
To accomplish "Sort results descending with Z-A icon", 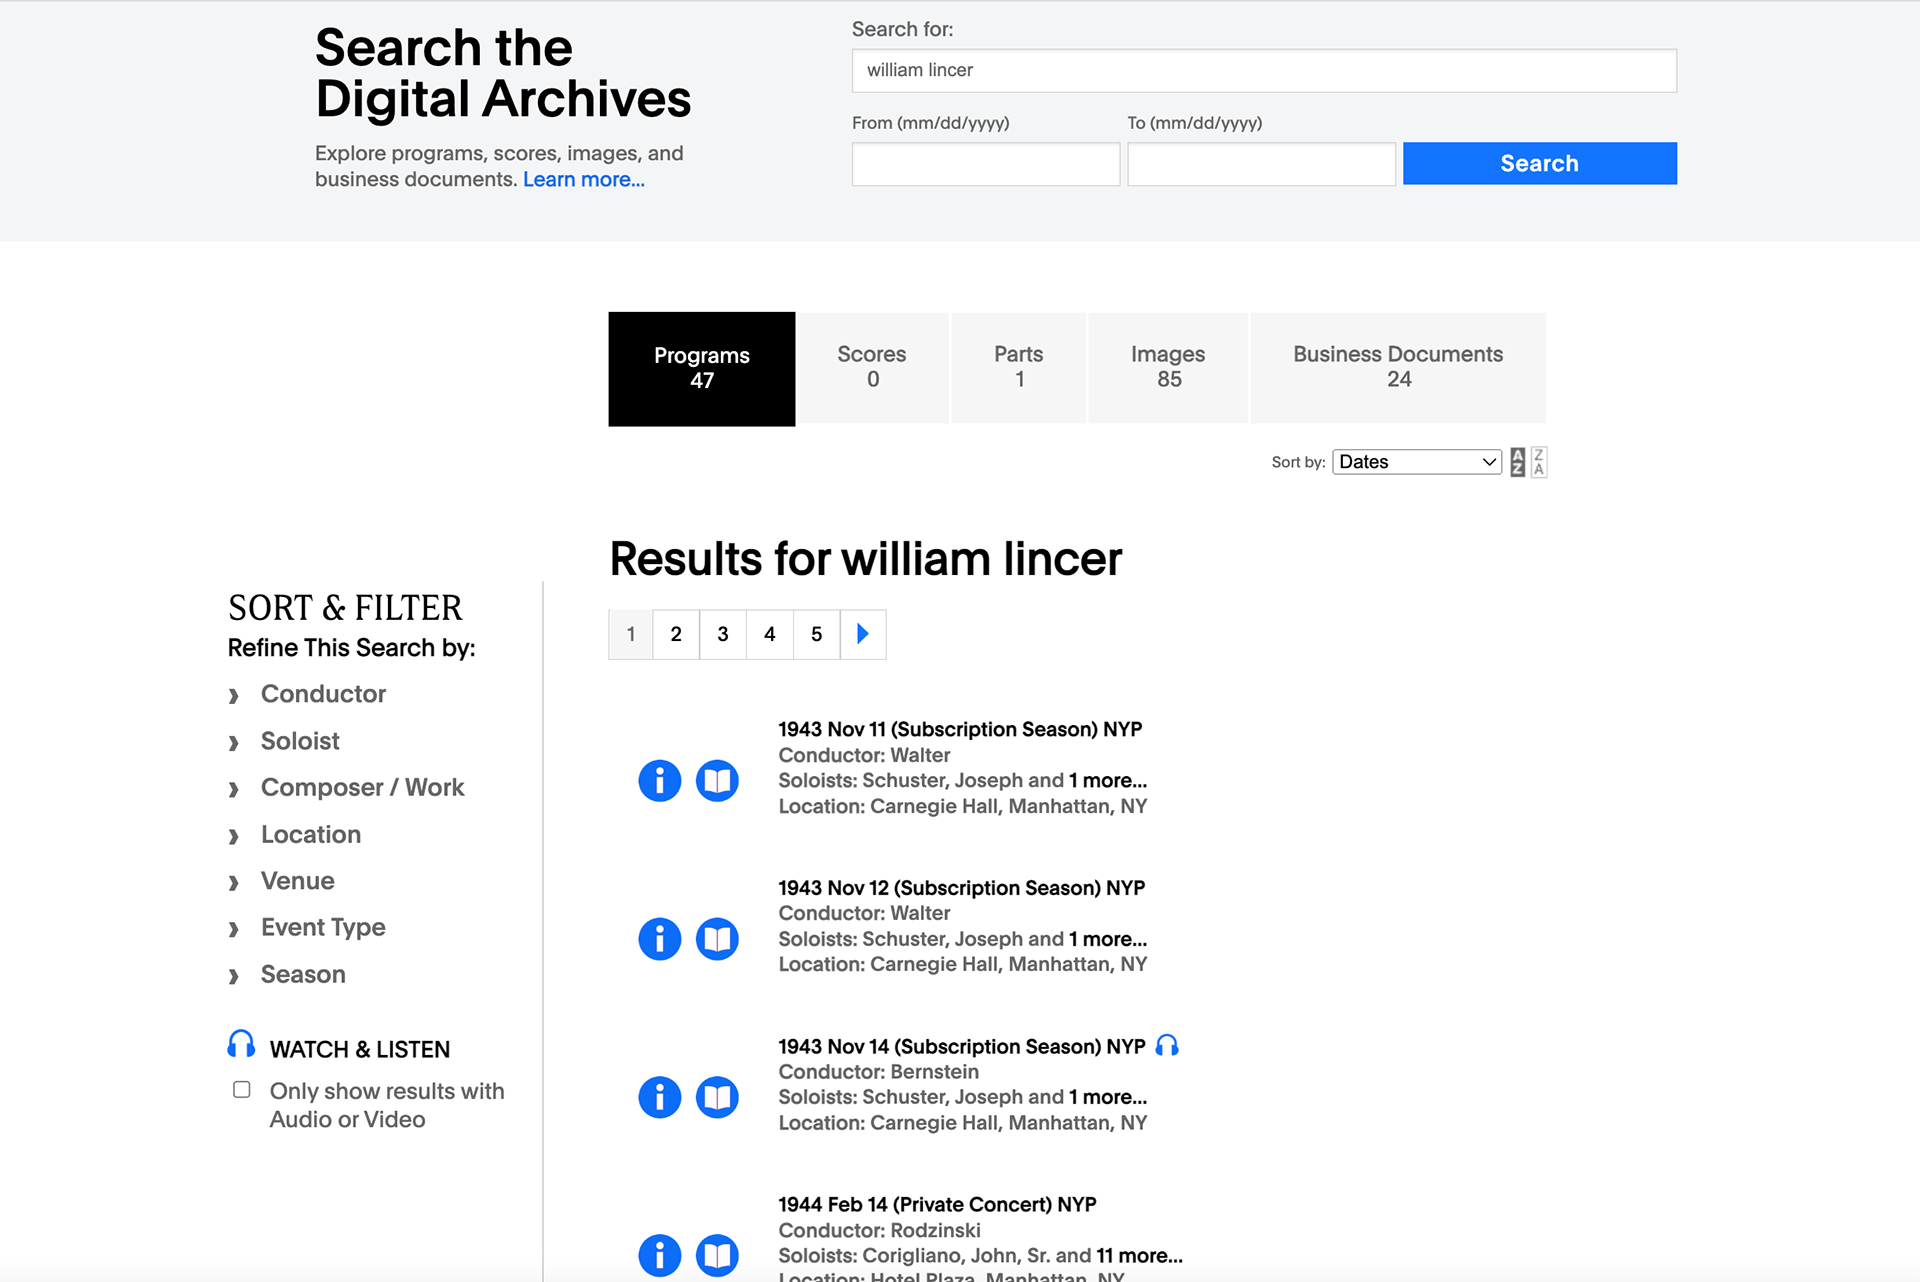I will click(x=1539, y=462).
